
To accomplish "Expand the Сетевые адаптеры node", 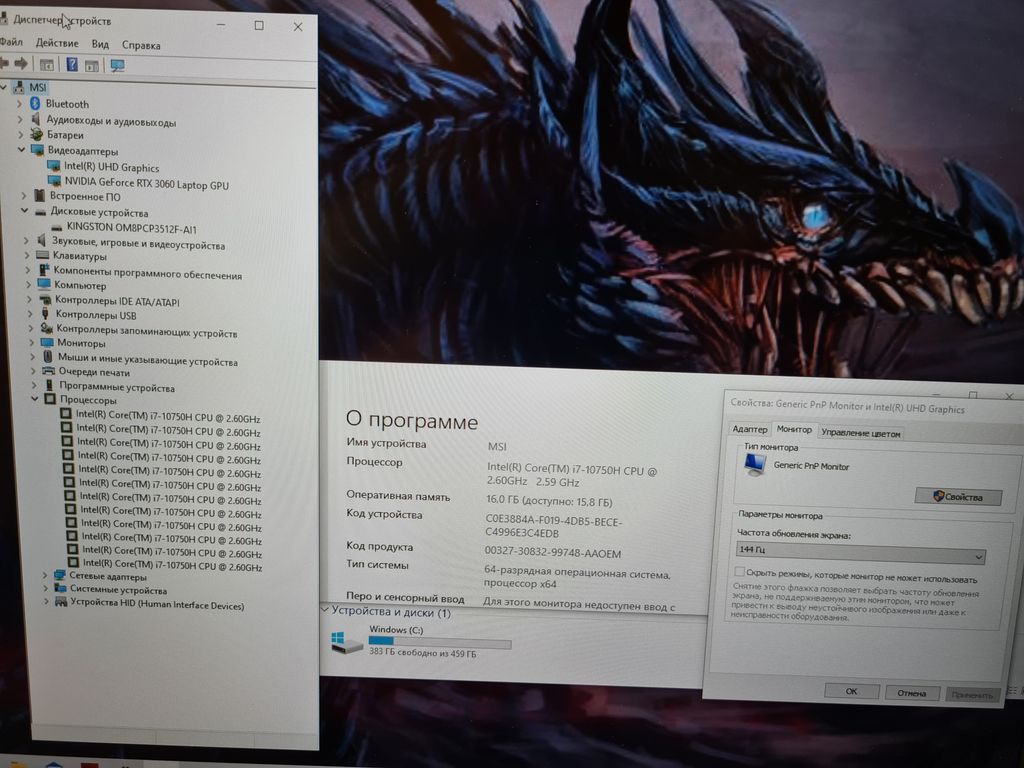I will 45,576.
